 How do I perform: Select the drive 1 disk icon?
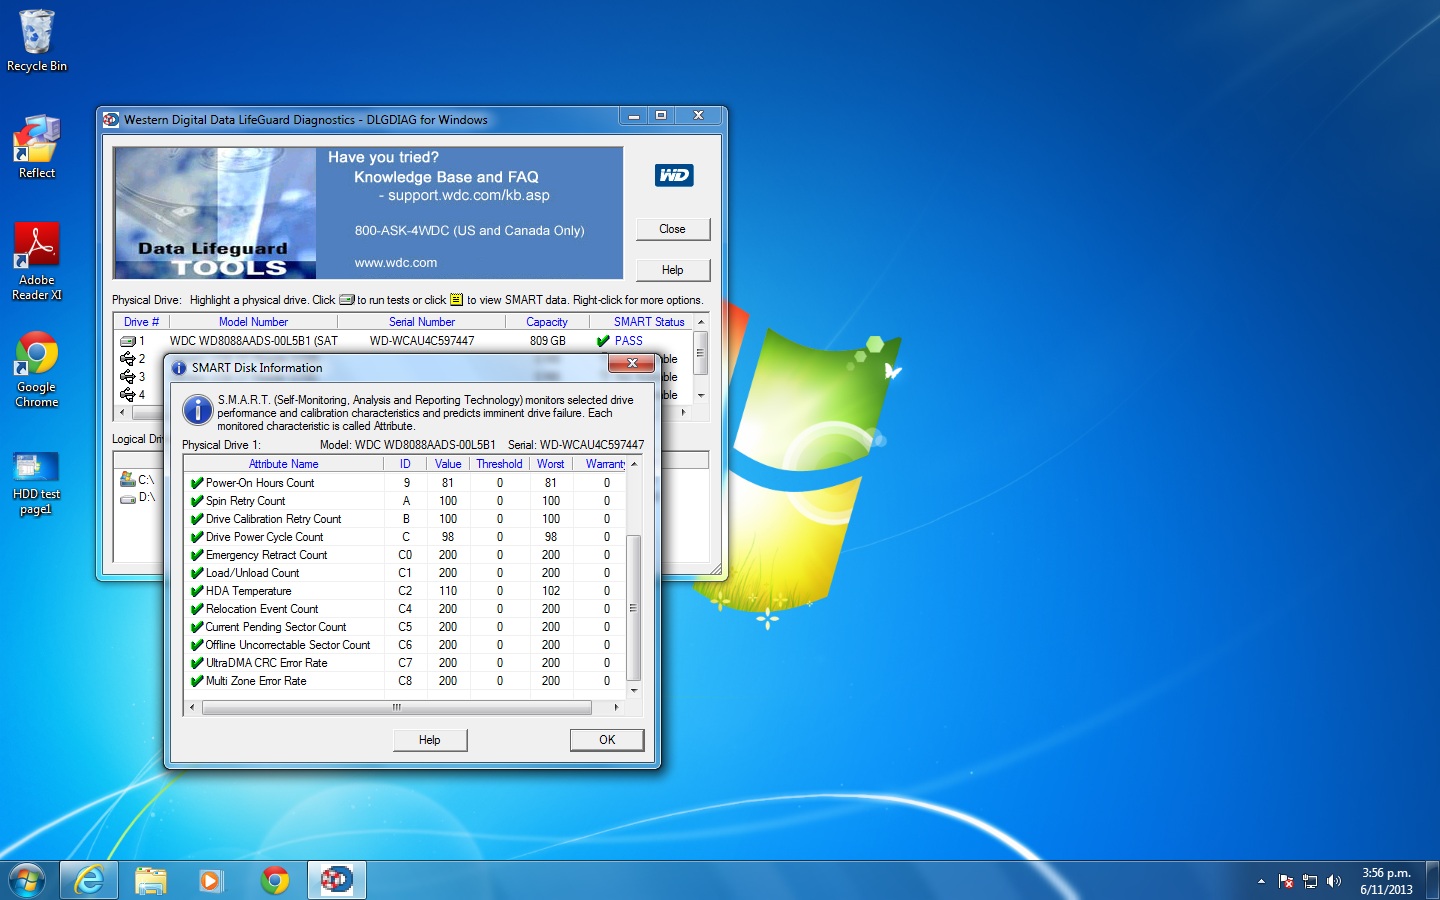point(128,341)
